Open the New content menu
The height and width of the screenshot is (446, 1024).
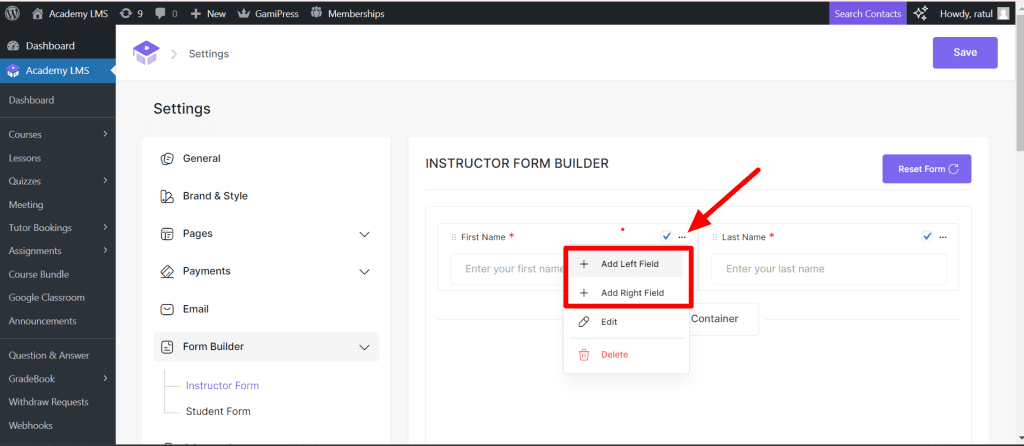(208, 13)
